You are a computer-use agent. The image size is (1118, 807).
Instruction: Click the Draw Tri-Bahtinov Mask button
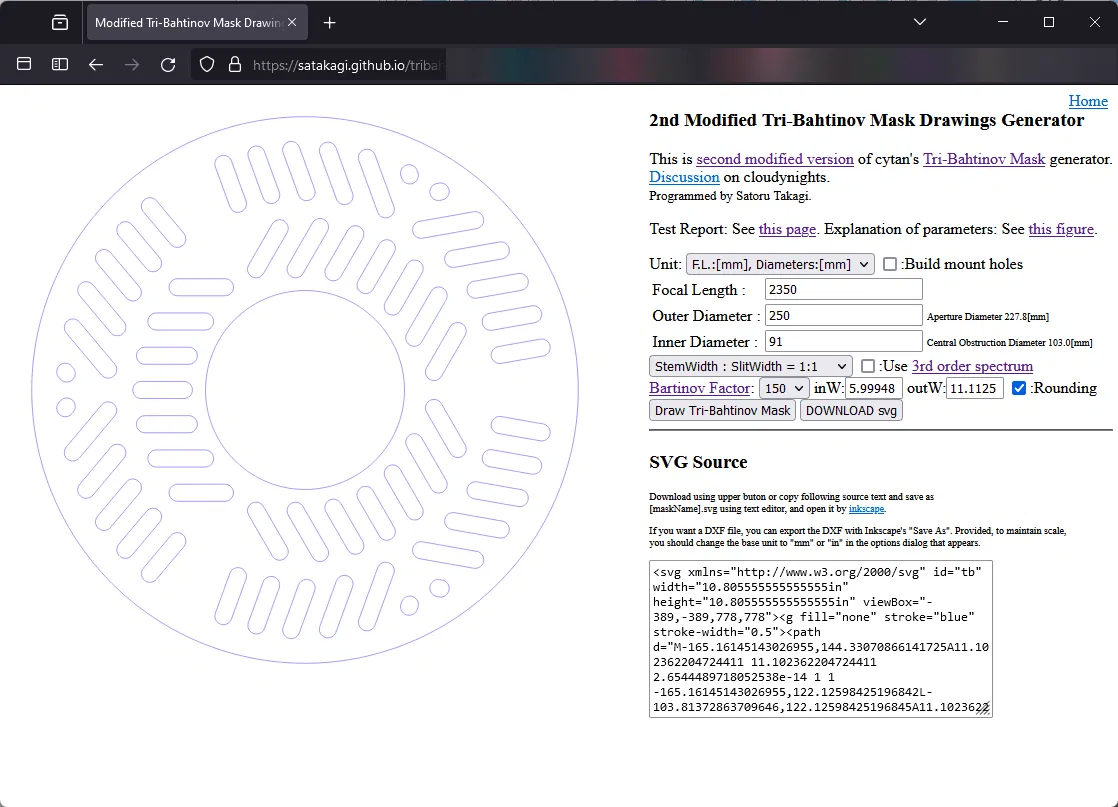(x=722, y=411)
